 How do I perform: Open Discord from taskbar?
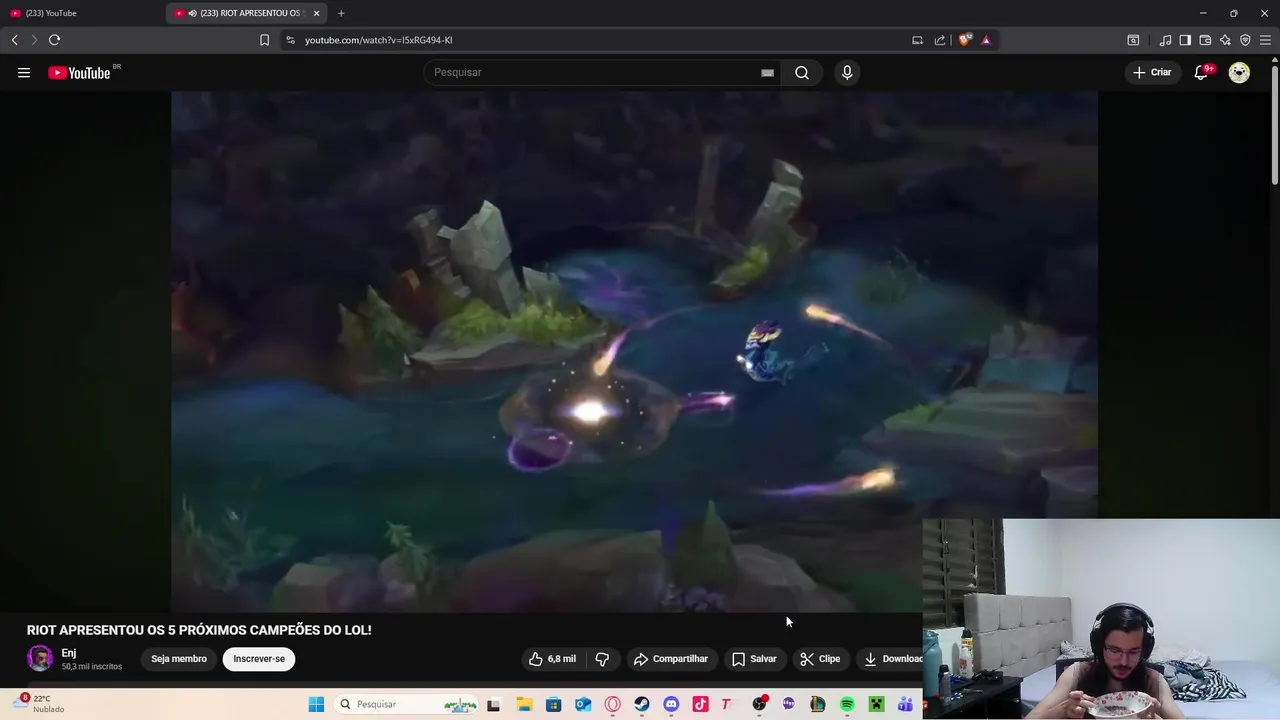point(671,704)
